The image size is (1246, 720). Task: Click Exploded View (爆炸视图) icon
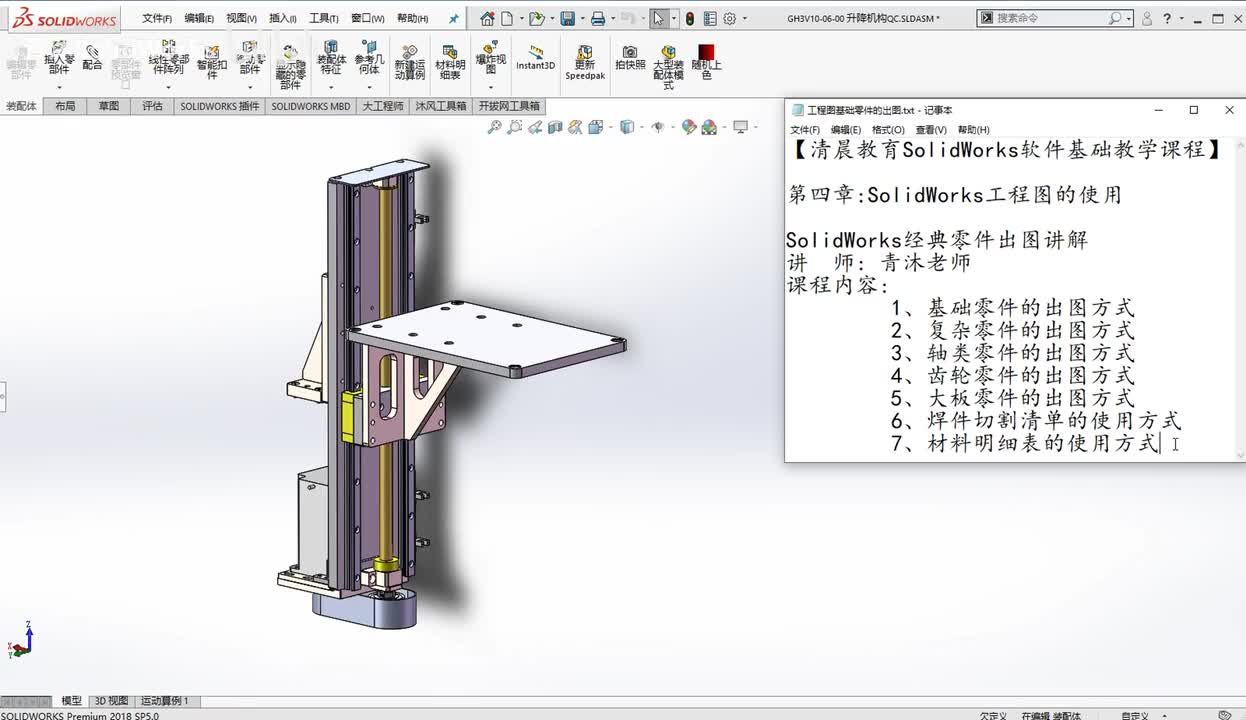coord(490,56)
